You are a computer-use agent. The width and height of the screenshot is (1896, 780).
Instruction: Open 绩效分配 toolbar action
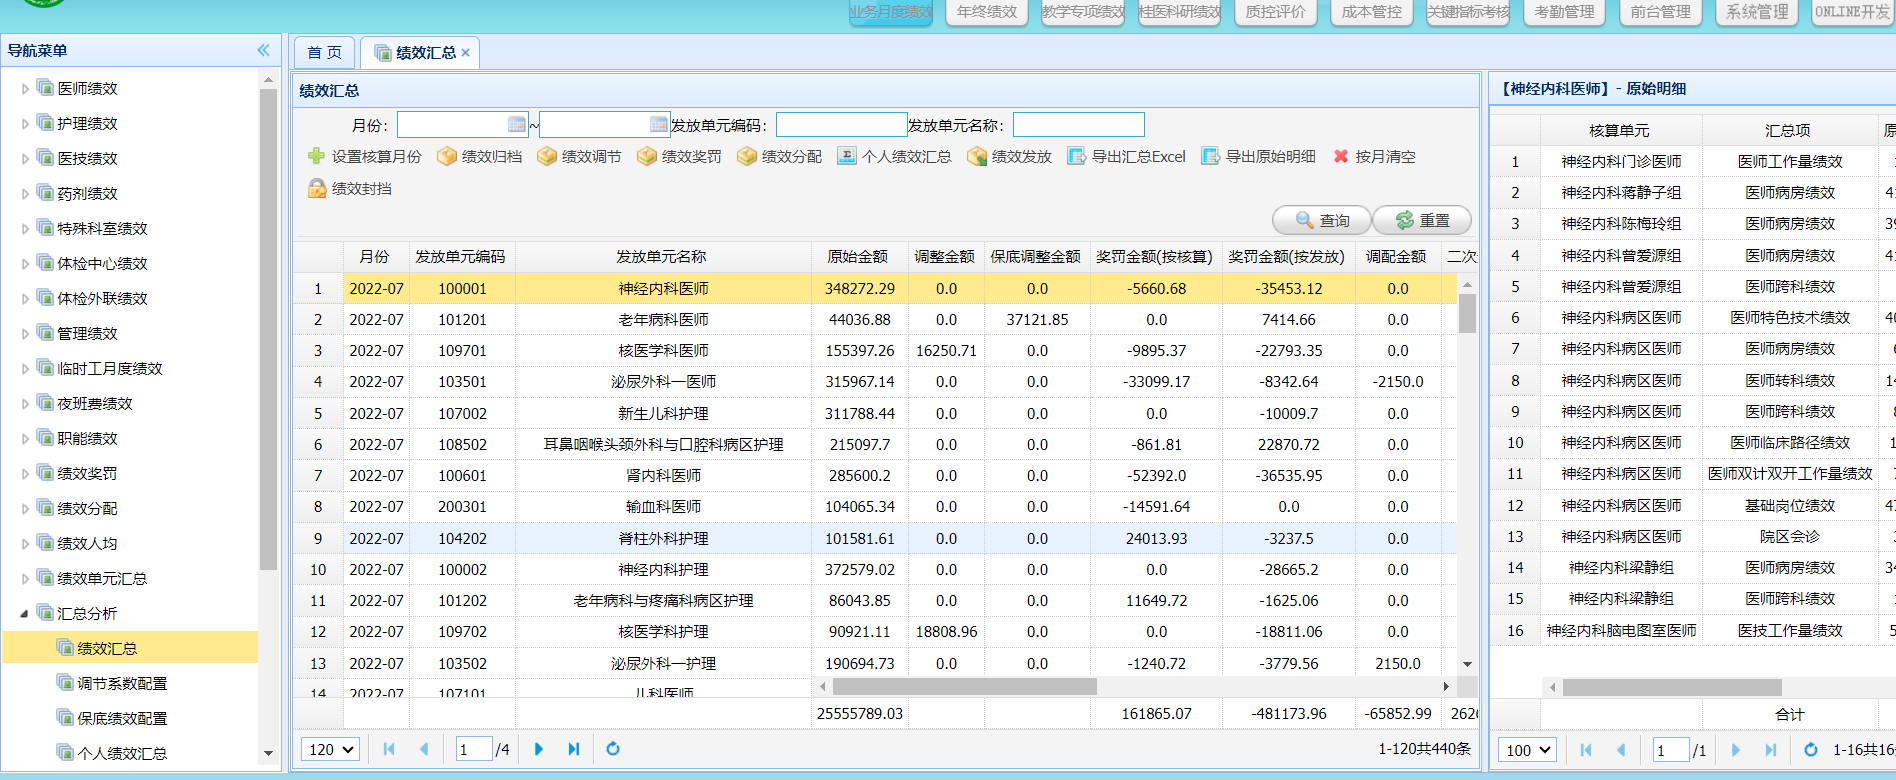pyautogui.click(x=780, y=157)
